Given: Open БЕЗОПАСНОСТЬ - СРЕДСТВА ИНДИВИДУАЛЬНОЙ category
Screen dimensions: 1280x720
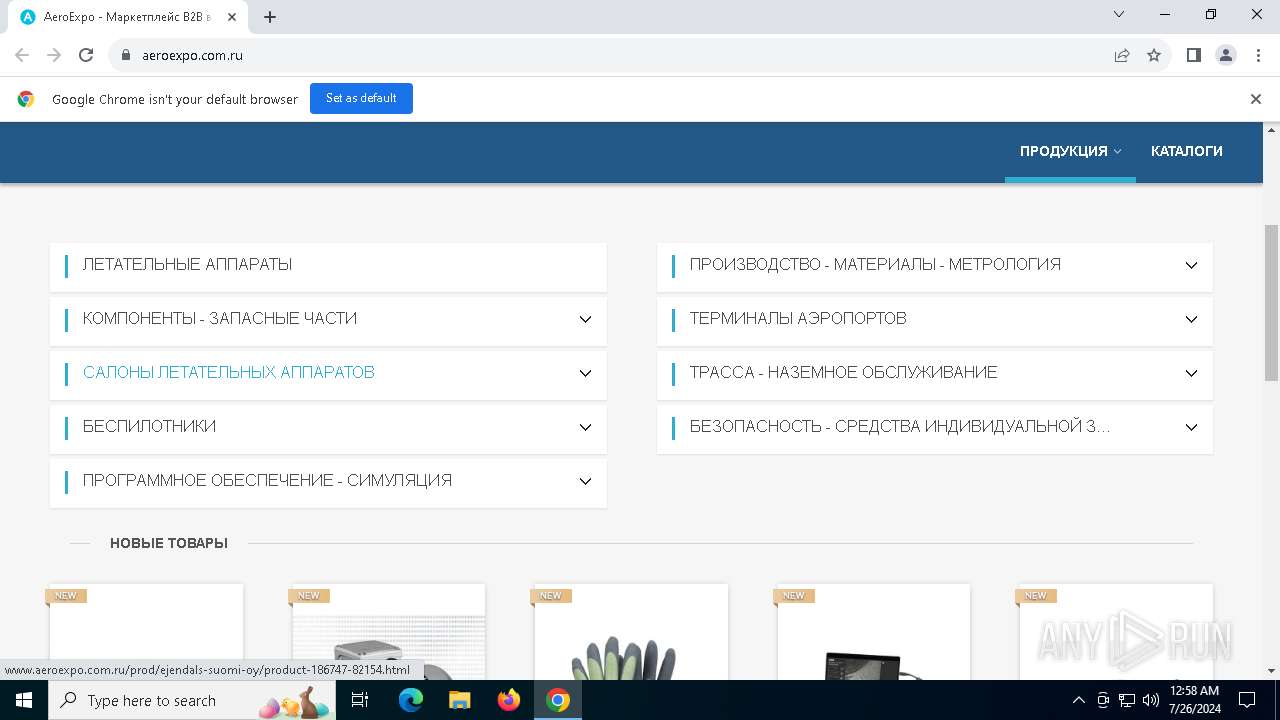Looking at the screenshot, I should click(900, 427).
